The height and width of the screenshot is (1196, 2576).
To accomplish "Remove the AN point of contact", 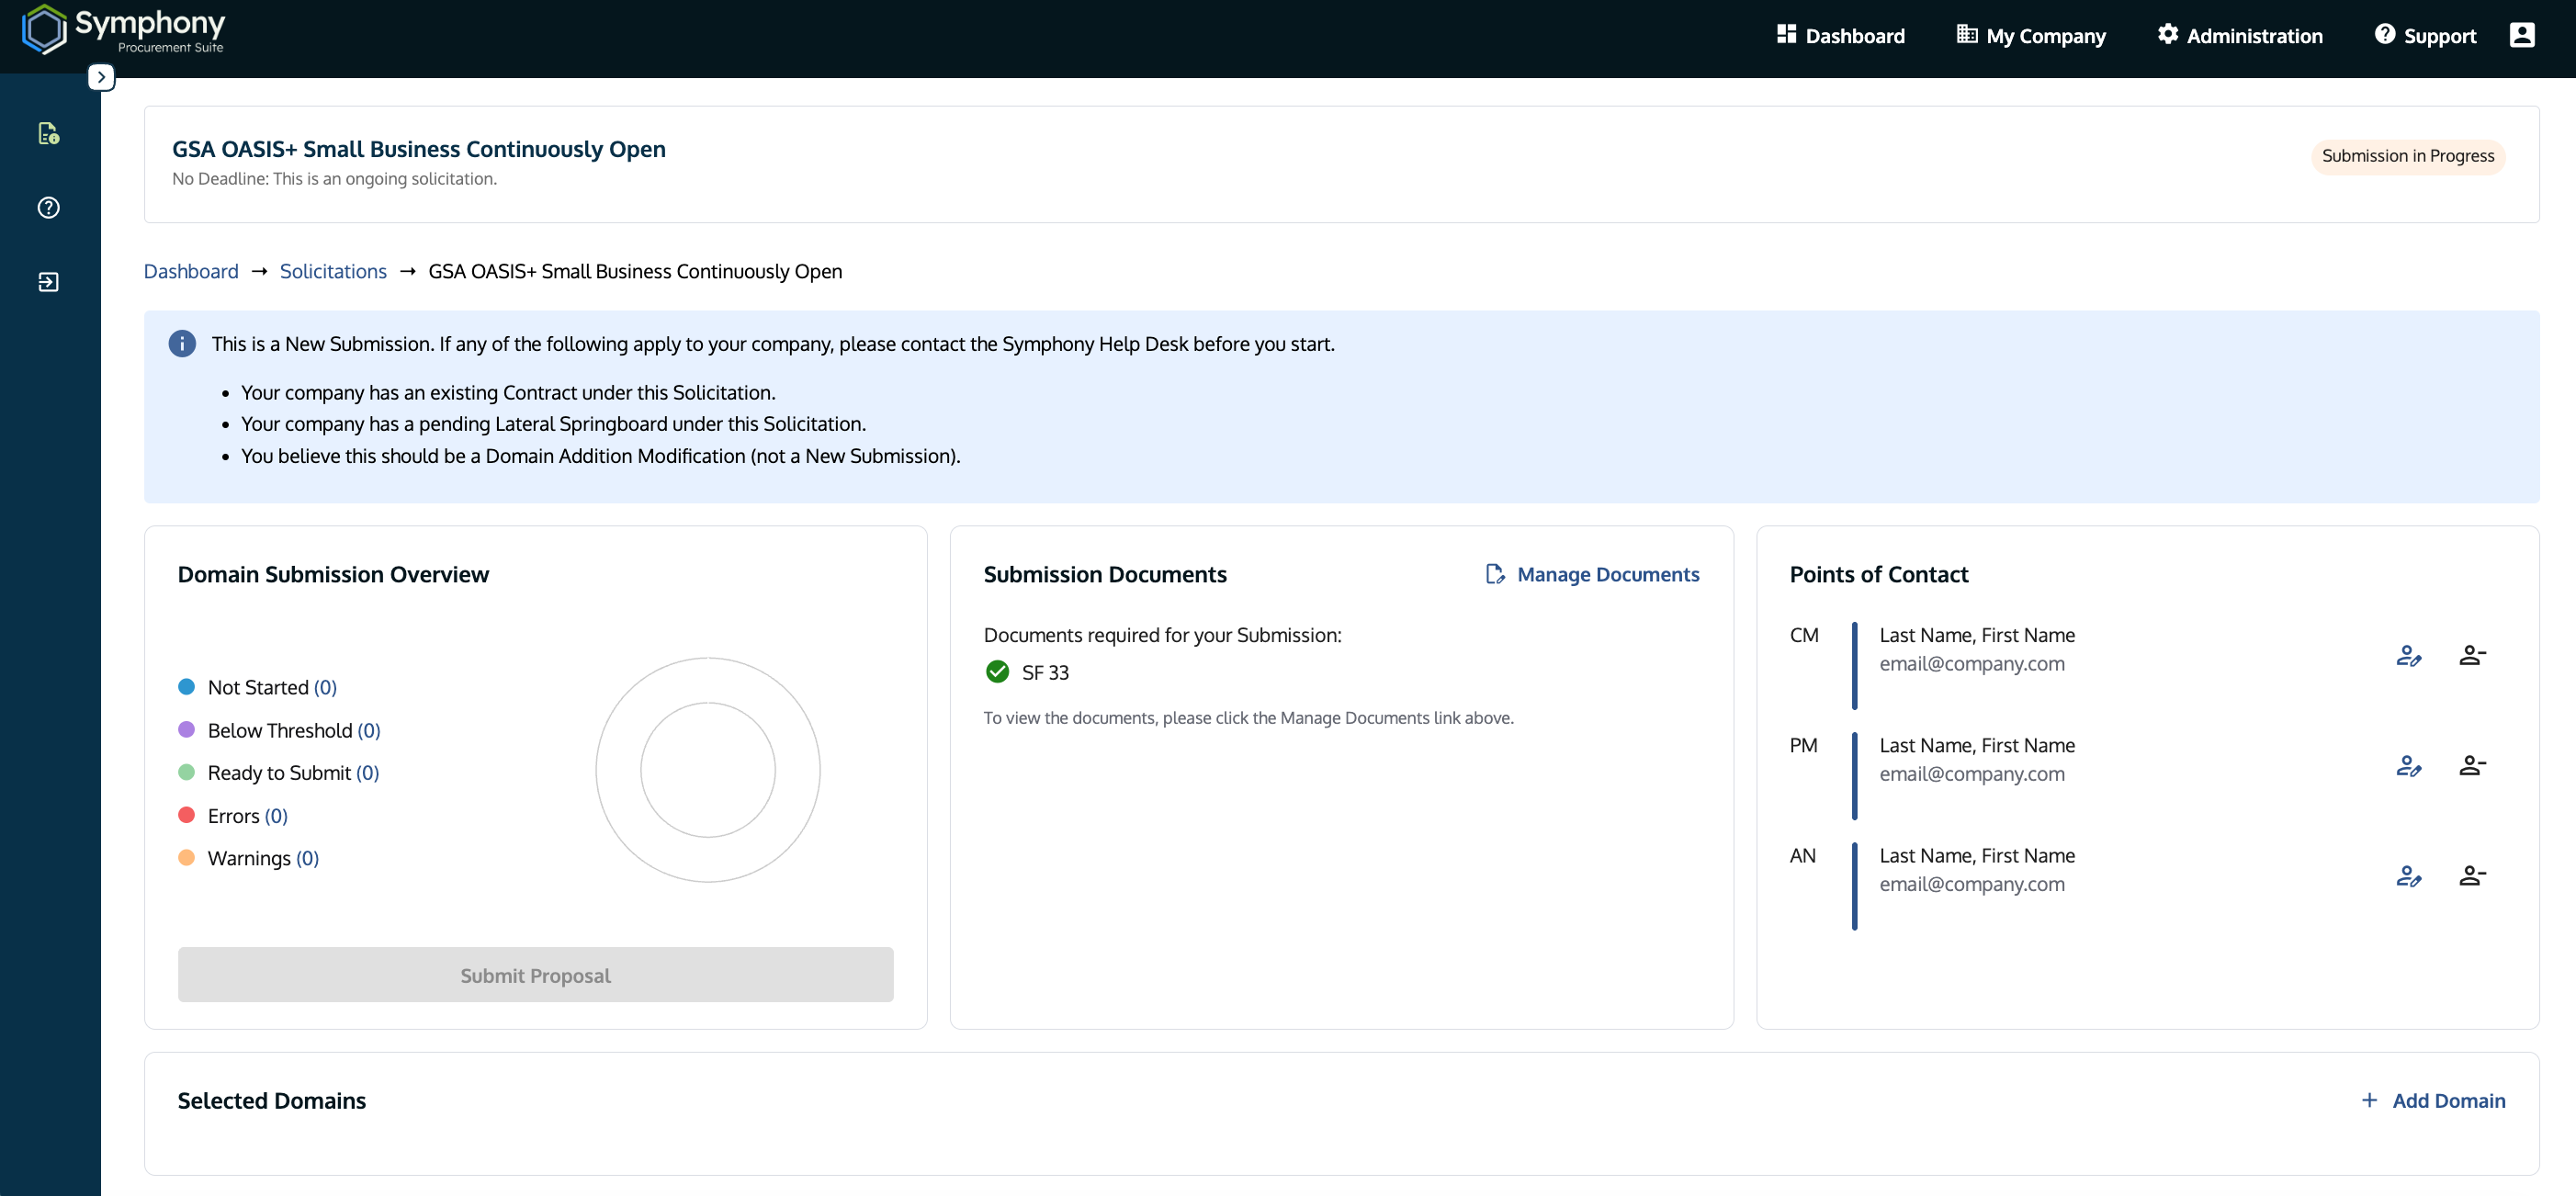I will (x=2472, y=876).
